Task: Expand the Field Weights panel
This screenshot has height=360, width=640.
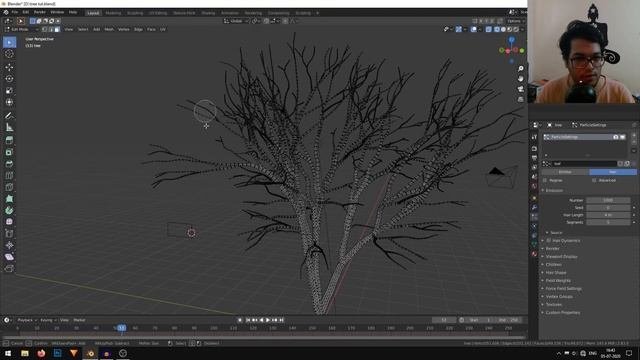Action: (558, 280)
